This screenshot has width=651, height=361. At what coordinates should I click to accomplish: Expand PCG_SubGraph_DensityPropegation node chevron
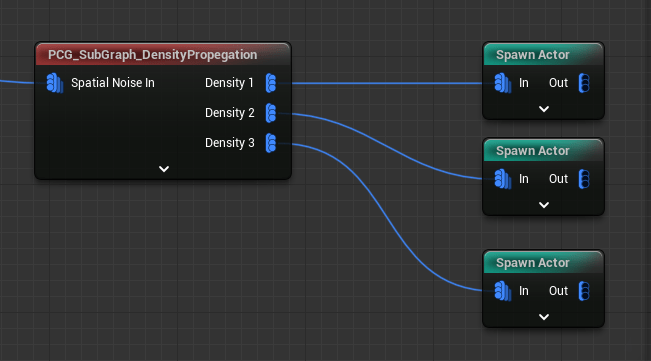click(164, 169)
